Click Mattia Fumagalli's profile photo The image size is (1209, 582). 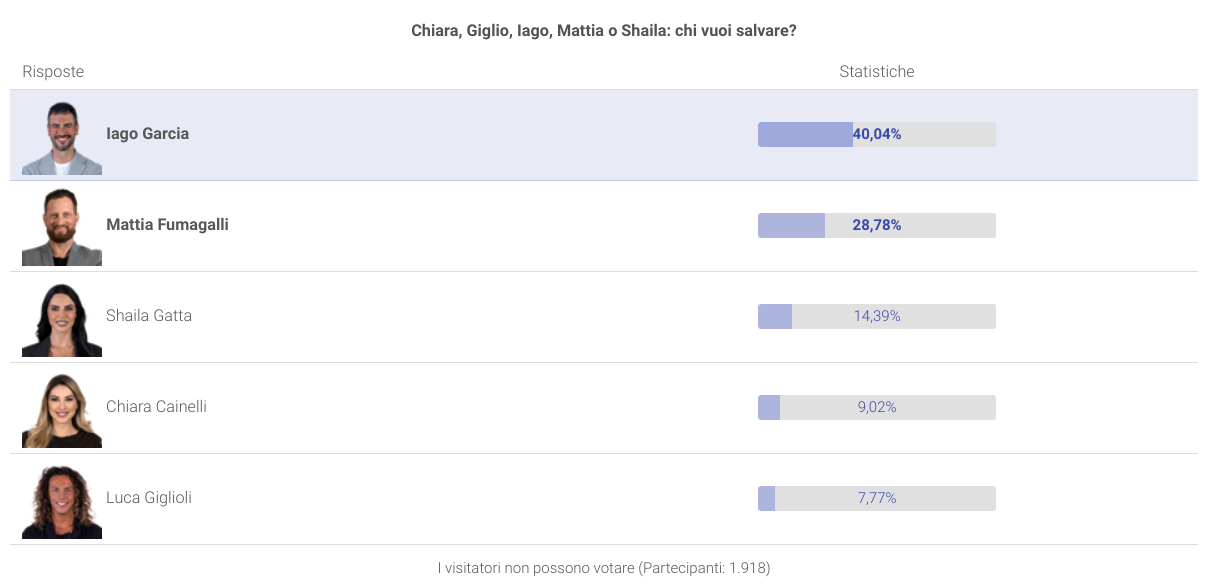[62, 226]
